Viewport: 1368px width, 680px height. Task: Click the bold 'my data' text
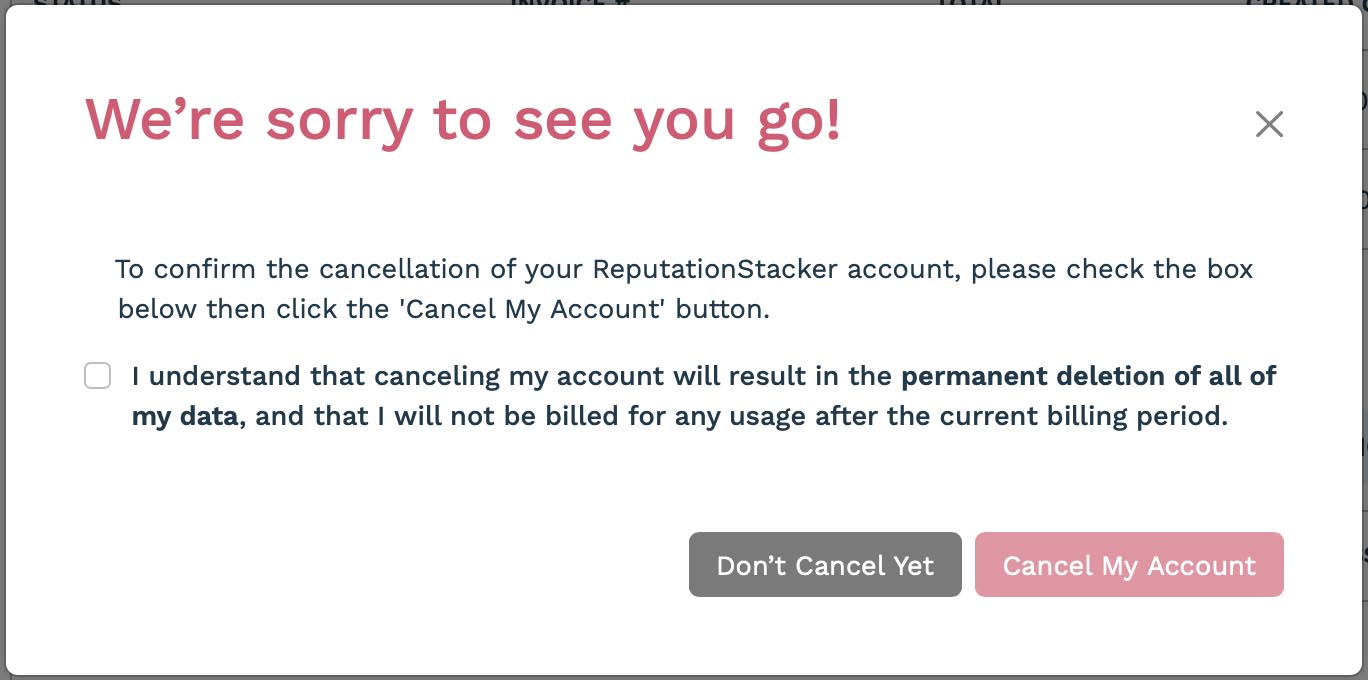tap(186, 417)
